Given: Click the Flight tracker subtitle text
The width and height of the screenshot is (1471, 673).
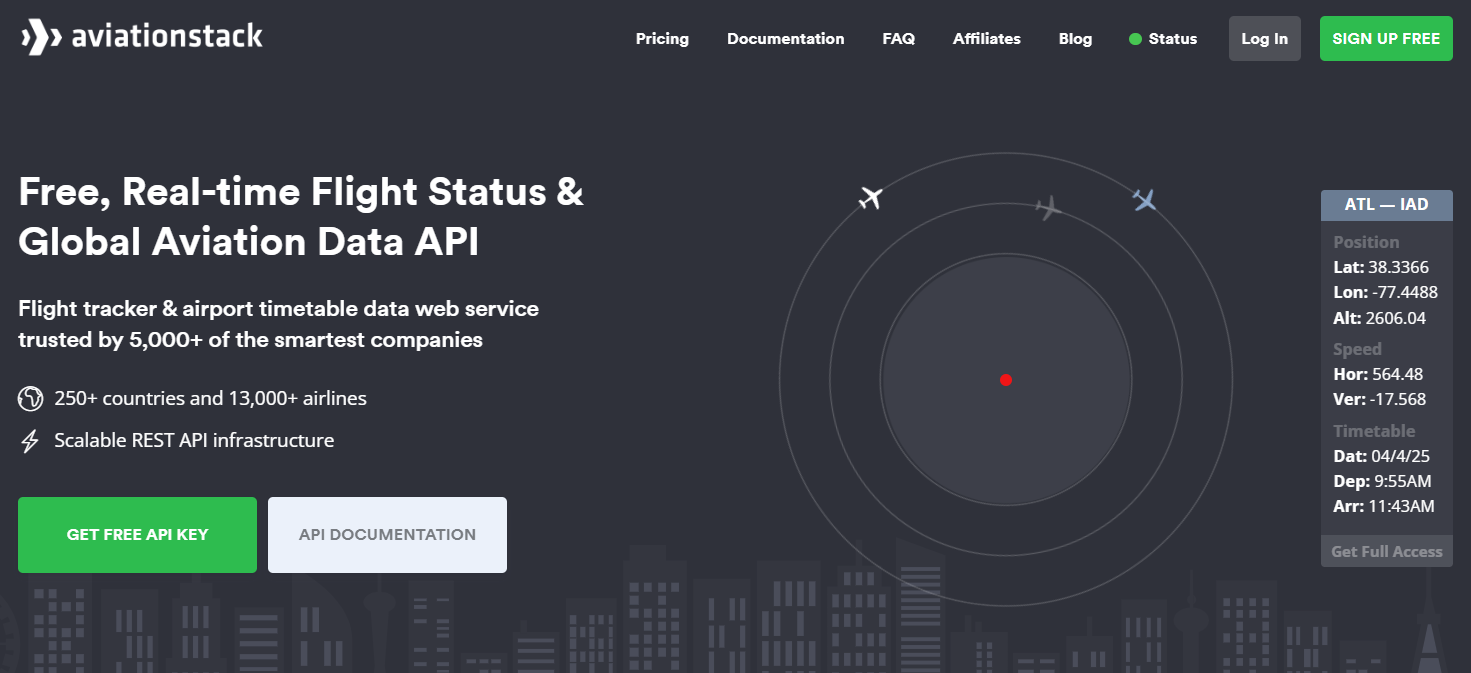Looking at the screenshot, I should pos(278,324).
